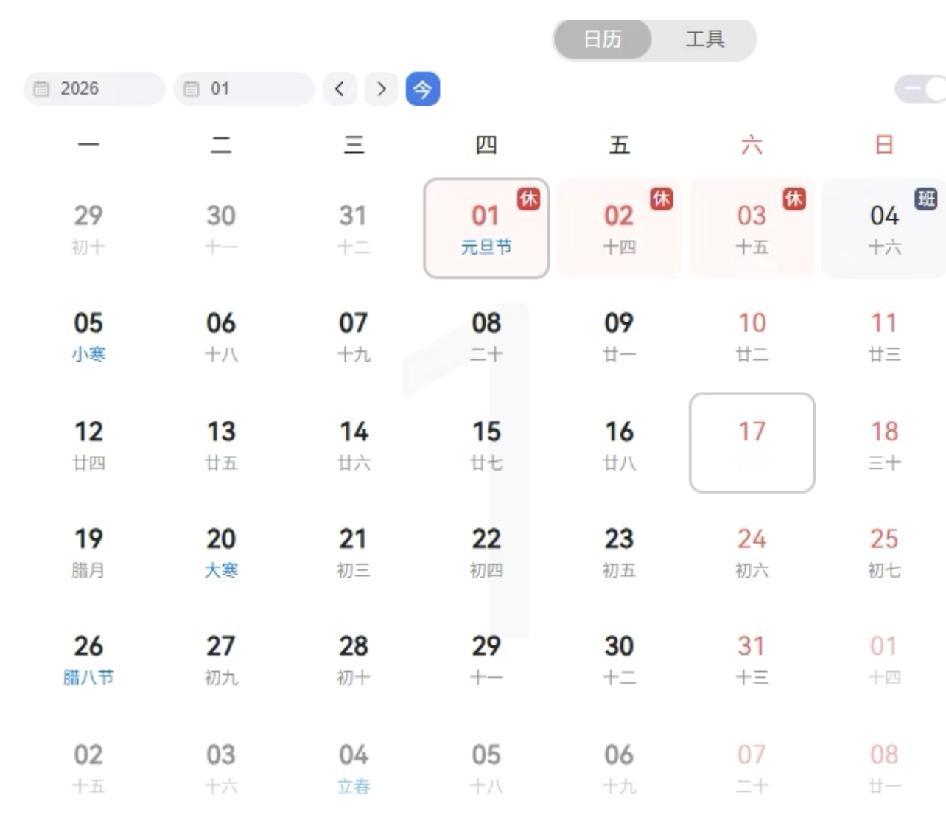The image size is (946, 813).
Task: Select January 26 腊八节
Action: coord(88,659)
